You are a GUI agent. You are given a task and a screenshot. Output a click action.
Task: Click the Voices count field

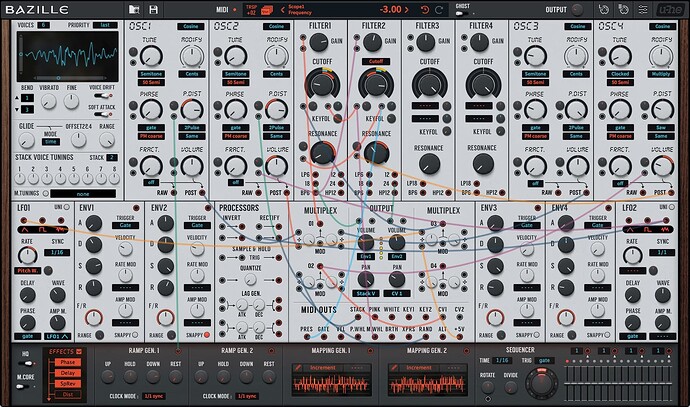click(x=43, y=25)
